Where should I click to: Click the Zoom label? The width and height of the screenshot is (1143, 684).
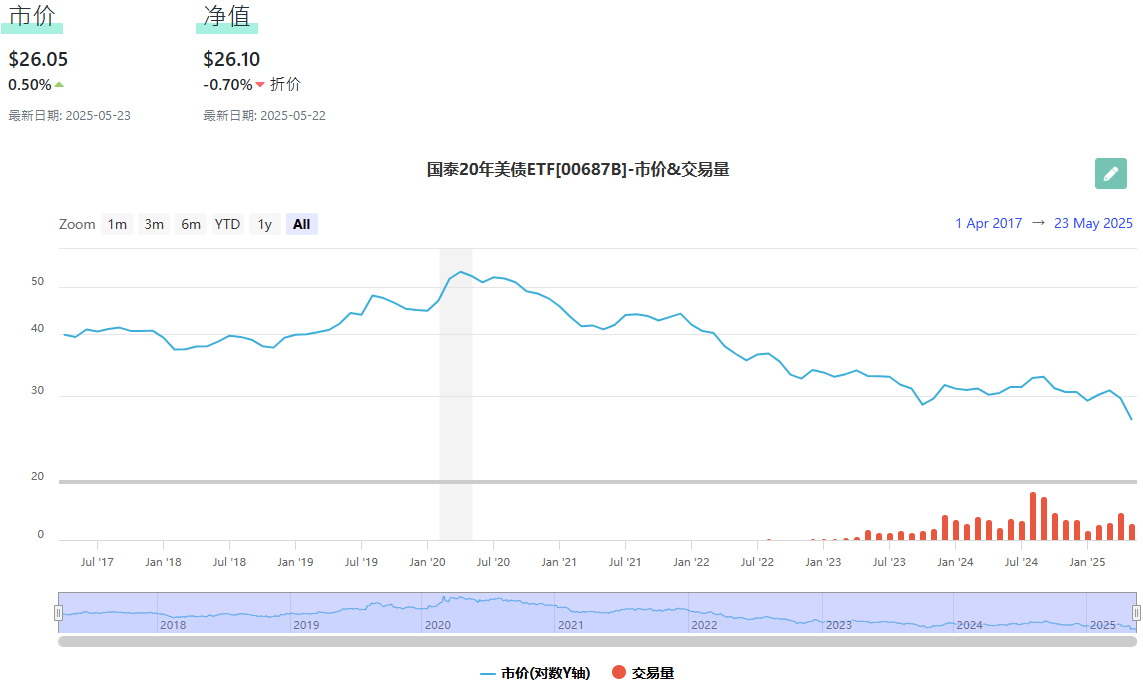tap(77, 224)
